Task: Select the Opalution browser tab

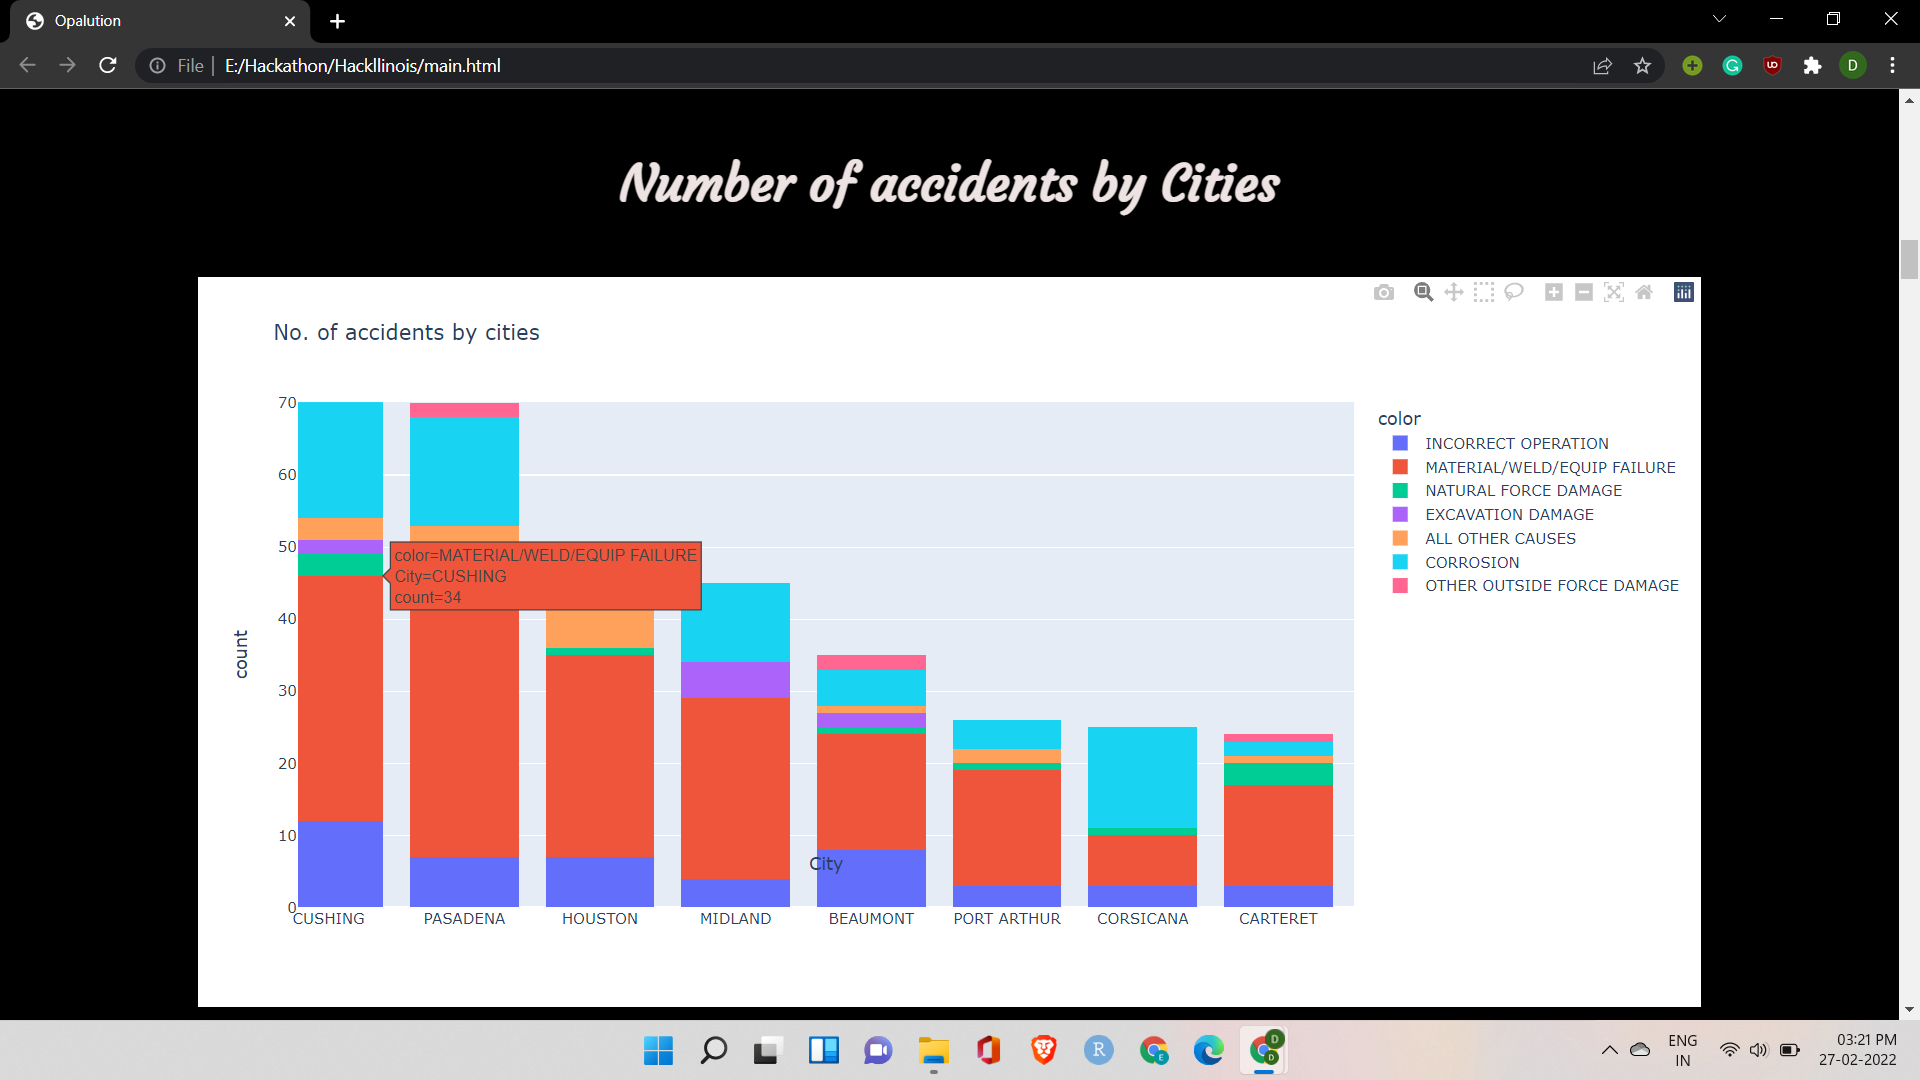Action: (x=150, y=21)
